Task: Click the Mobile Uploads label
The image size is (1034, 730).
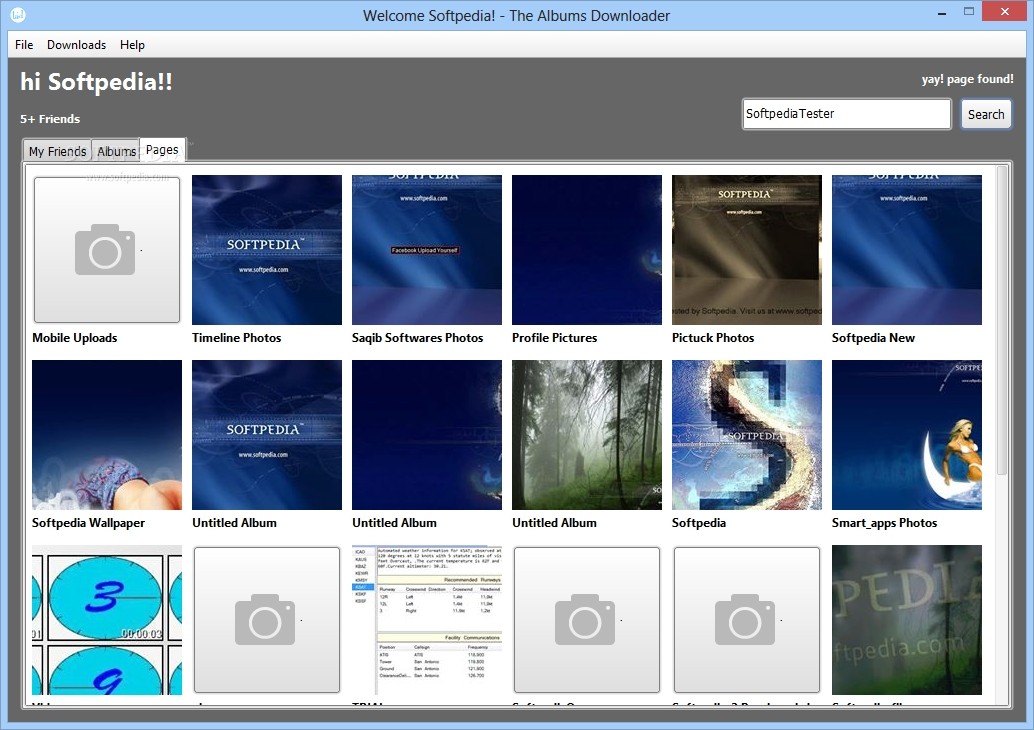Action: pyautogui.click(x=75, y=338)
